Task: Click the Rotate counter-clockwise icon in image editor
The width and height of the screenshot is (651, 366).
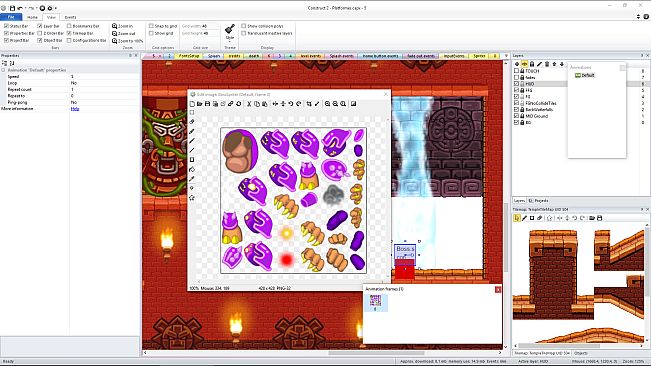Action: point(291,104)
